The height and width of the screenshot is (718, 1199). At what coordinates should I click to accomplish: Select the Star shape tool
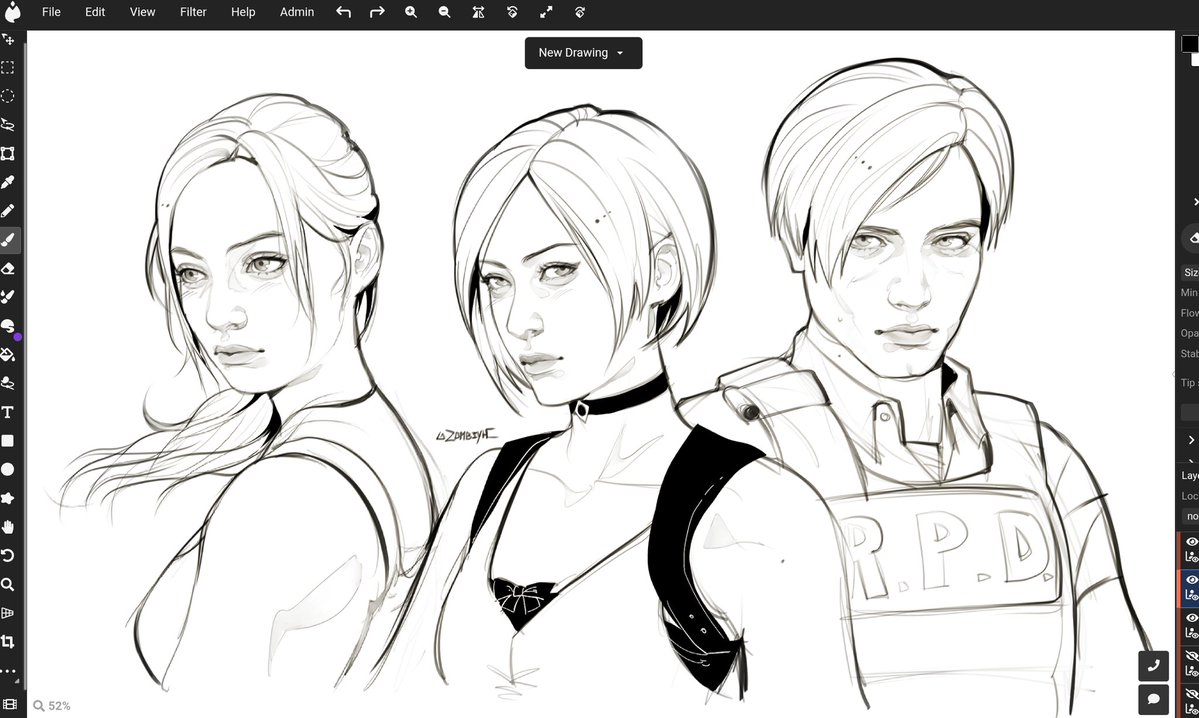coord(8,498)
